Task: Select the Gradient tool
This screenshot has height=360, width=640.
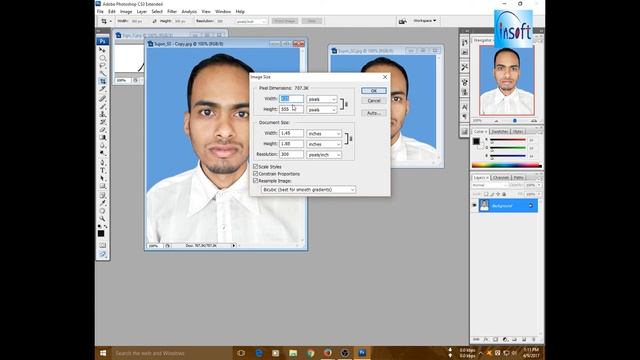Action: 102,137
